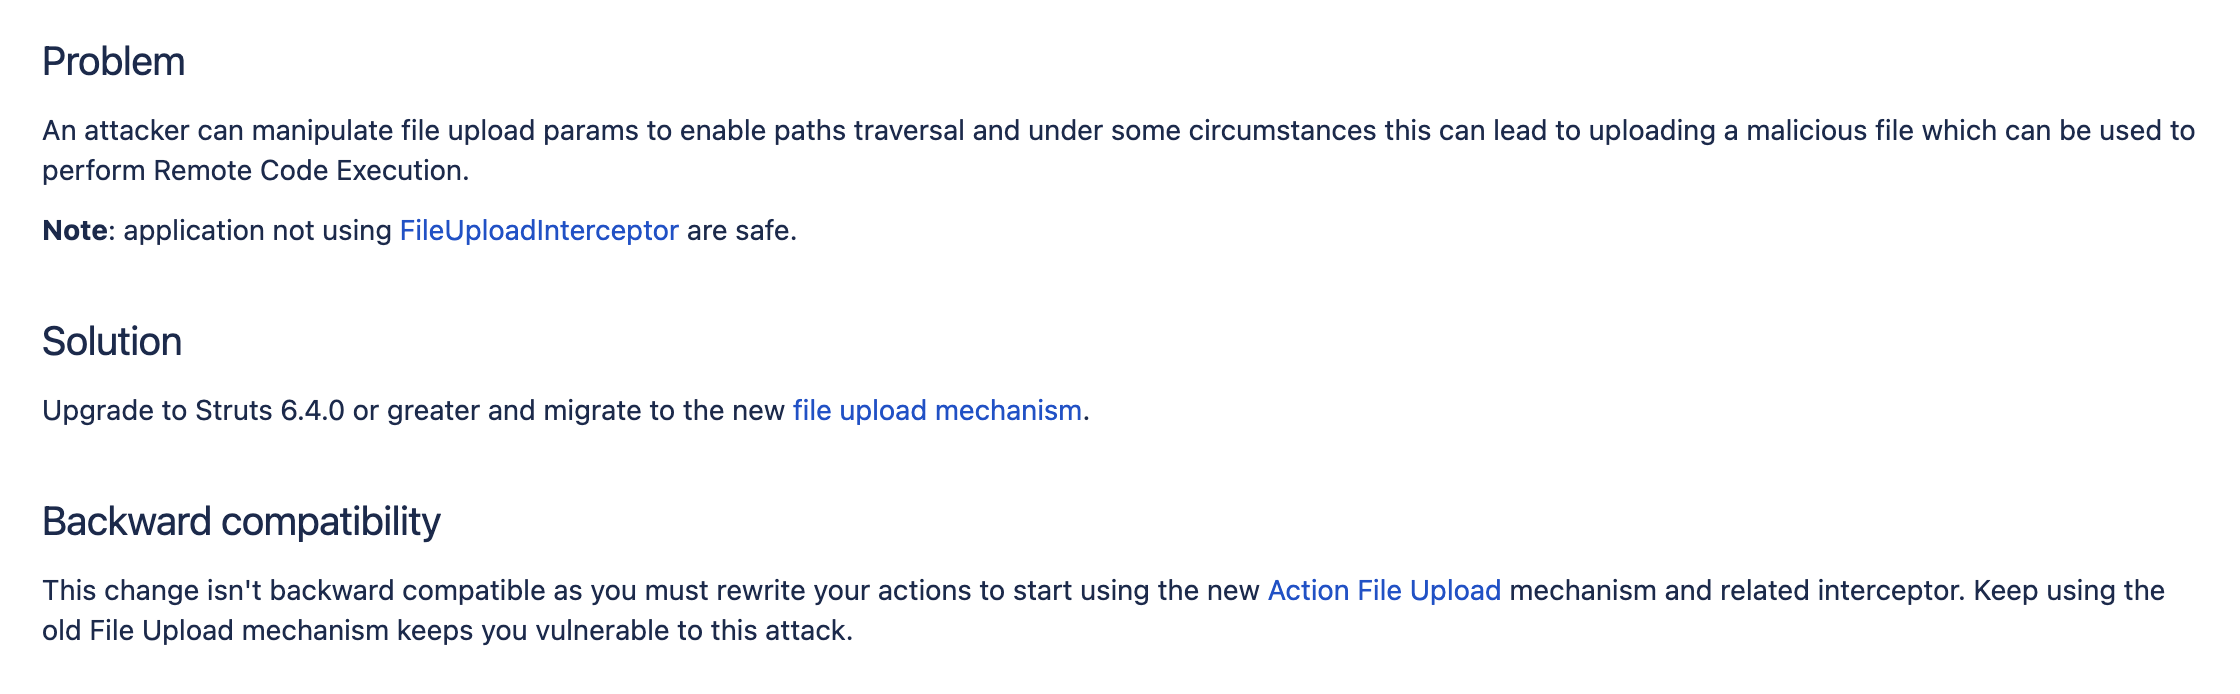
Task: Open the FileUploadInterceptor link
Action: pos(539,231)
